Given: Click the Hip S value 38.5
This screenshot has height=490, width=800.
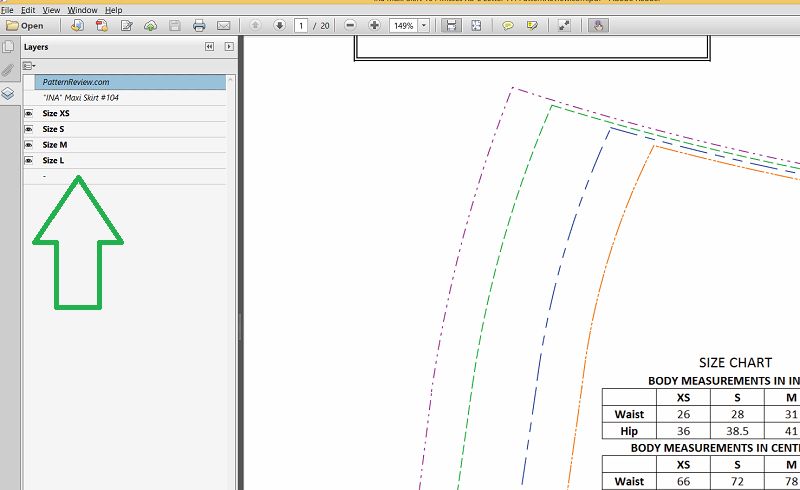Looking at the screenshot, I should click(737, 431).
